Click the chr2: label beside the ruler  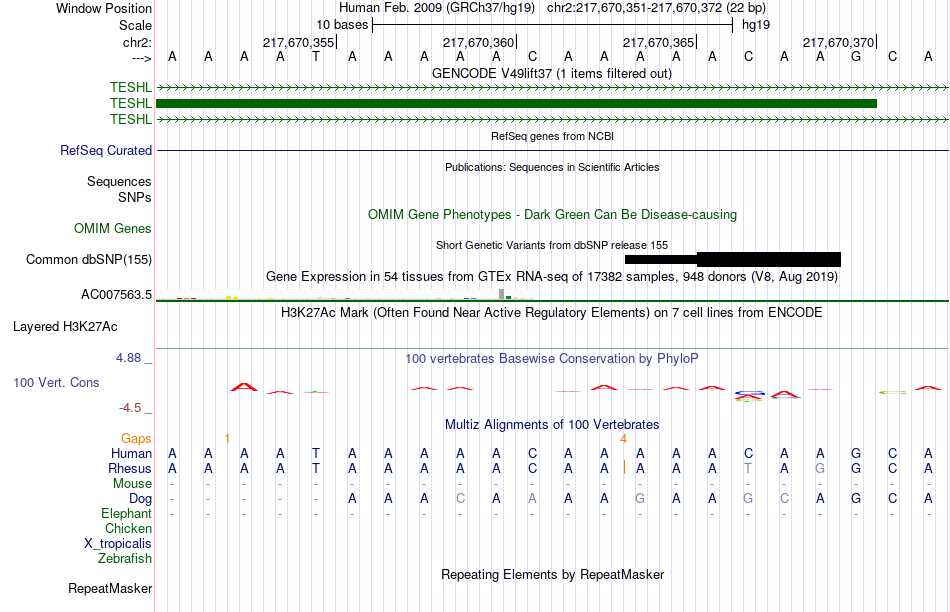coord(137,42)
